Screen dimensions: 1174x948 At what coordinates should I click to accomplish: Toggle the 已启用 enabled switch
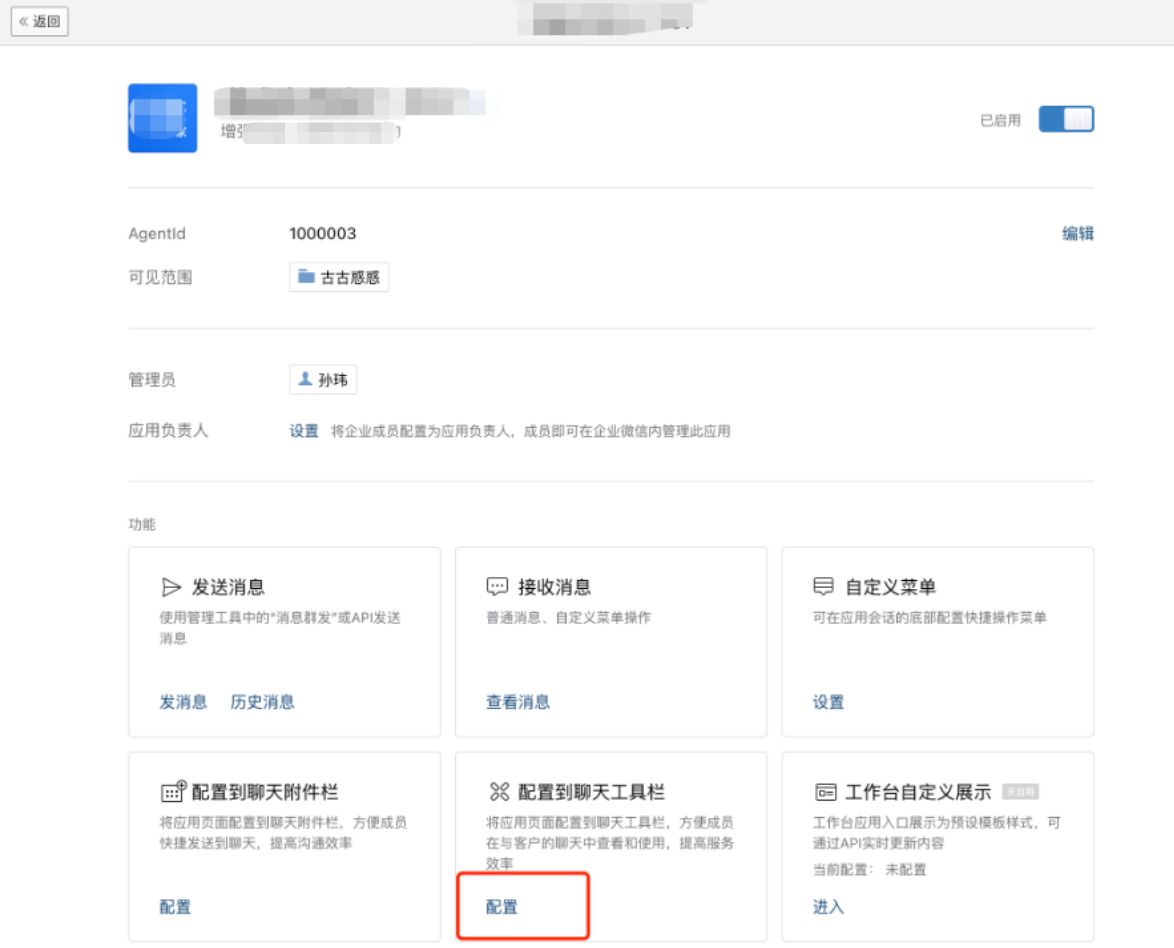pyautogui.click(x=1066, y=119)
